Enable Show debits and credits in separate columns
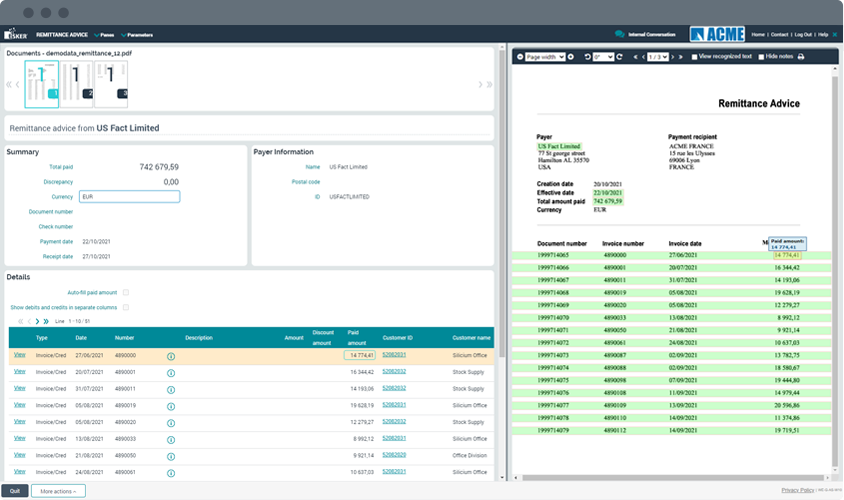The image size is (844, 500). (125, 307)
